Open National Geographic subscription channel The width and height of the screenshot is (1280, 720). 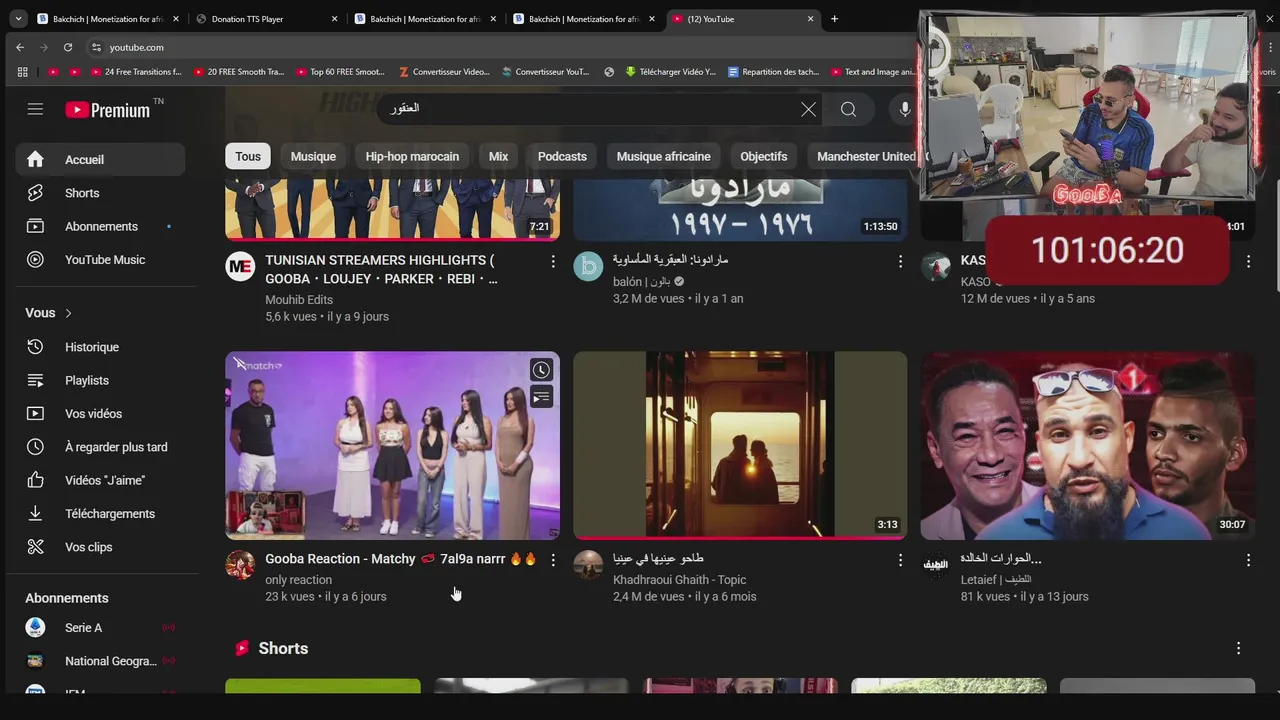click(100, 661)
